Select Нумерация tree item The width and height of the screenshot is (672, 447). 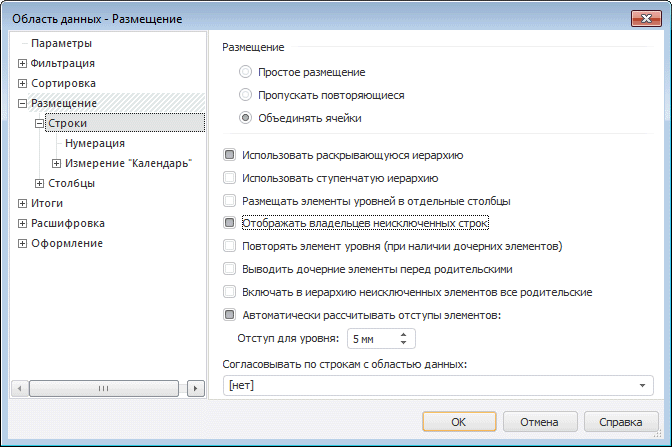tap(94, 143)
